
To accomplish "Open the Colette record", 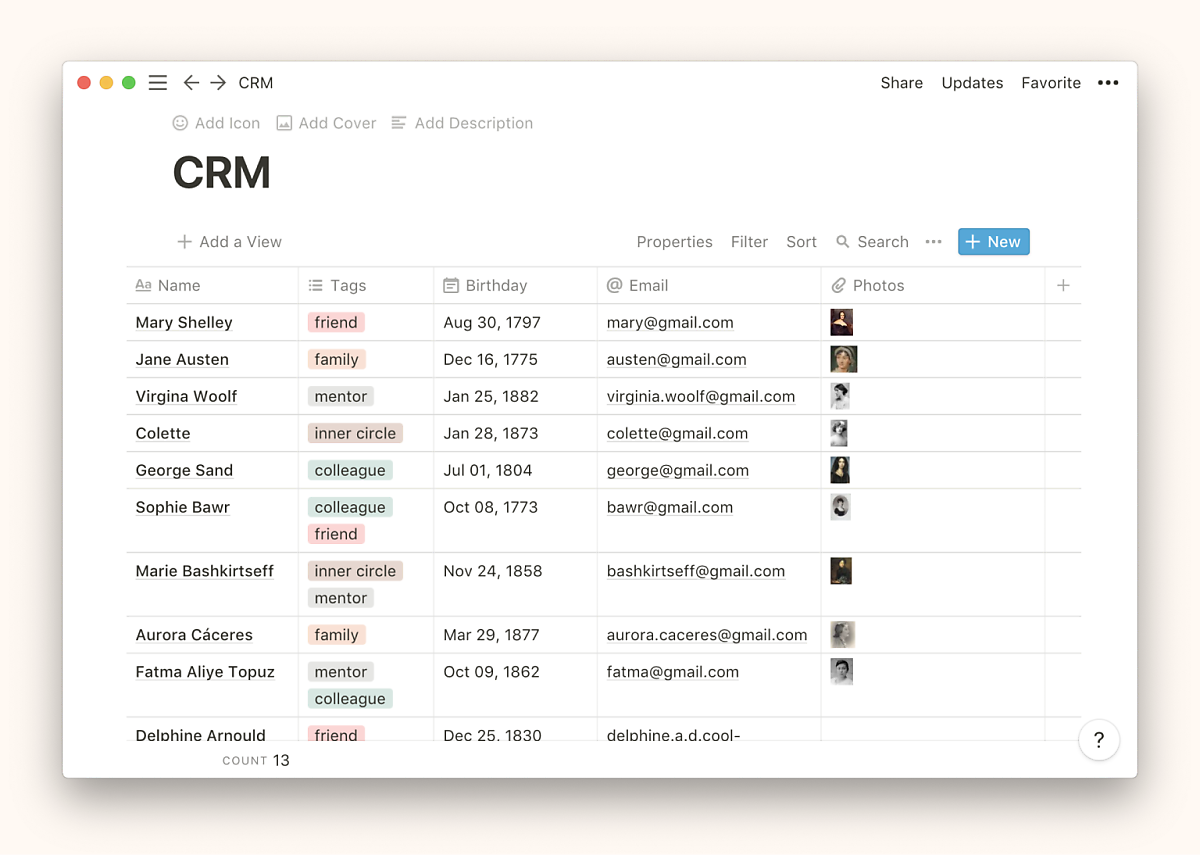I will point(163,433).
